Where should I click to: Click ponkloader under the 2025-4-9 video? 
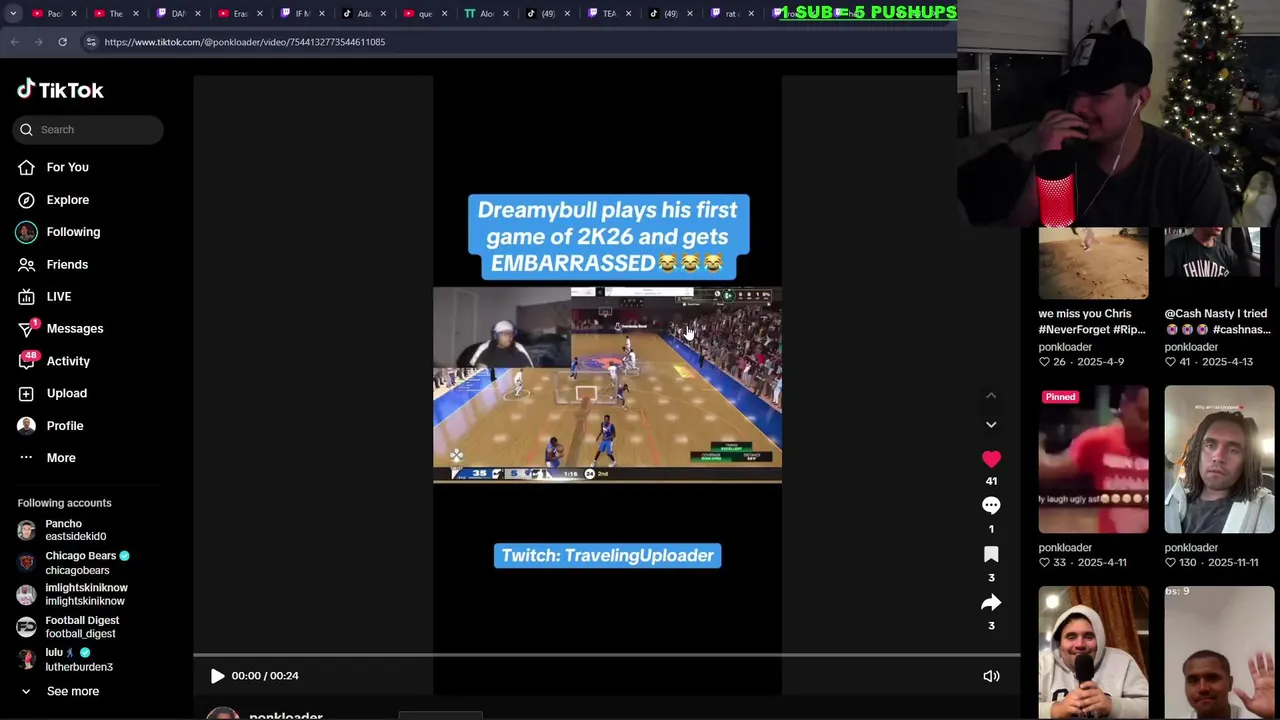point(1065,347)
